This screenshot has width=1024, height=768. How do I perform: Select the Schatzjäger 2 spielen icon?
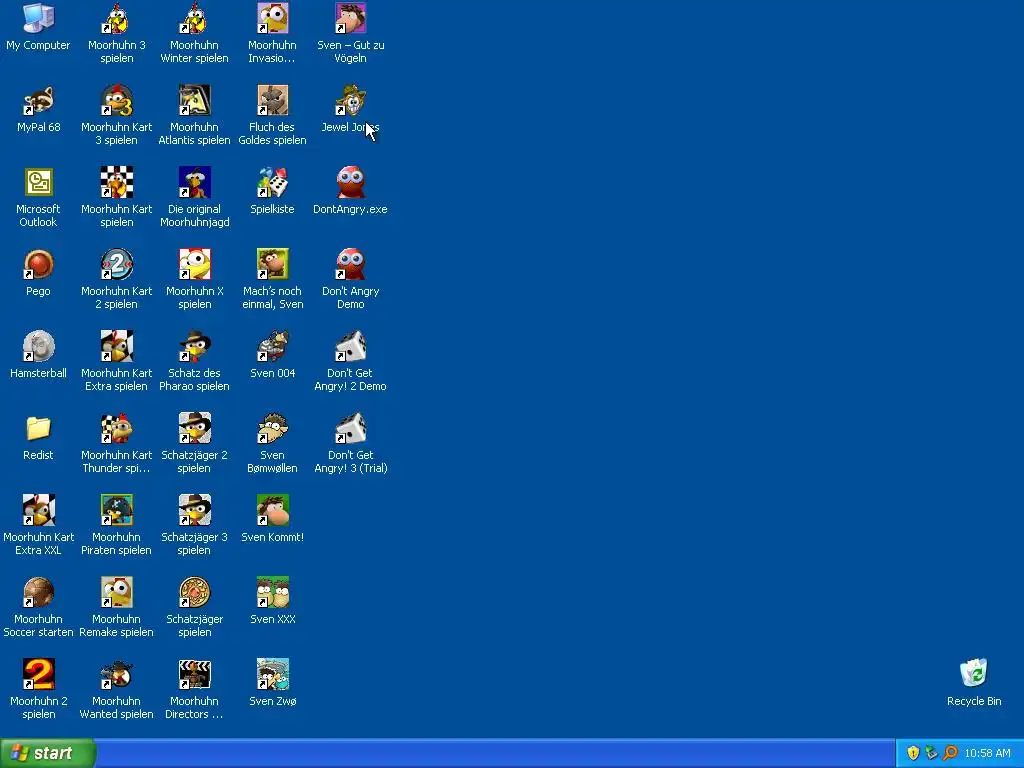pyautogui.click(x=195, y=428)
